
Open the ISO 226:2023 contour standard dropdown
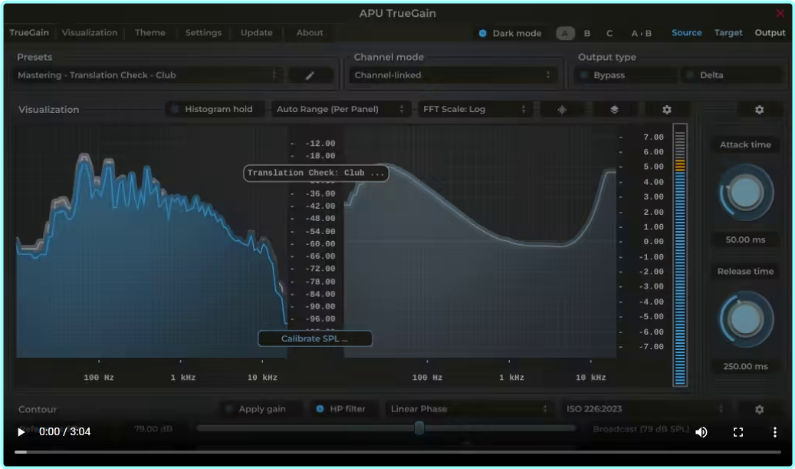pos(645,409)
